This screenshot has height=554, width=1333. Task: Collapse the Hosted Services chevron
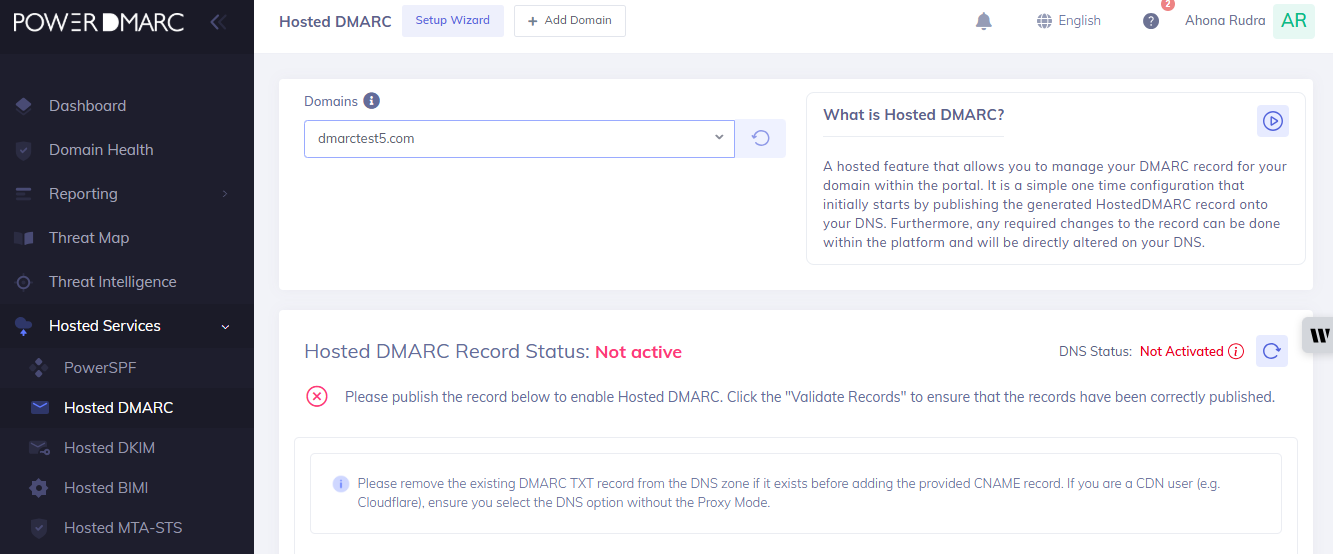[225, 326]
